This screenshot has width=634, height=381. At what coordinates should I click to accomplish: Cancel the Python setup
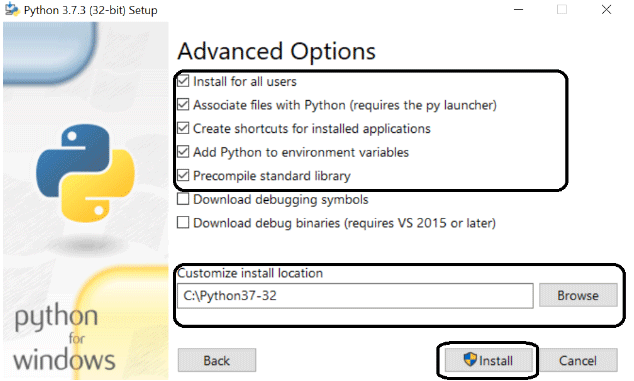pos(578,360)
